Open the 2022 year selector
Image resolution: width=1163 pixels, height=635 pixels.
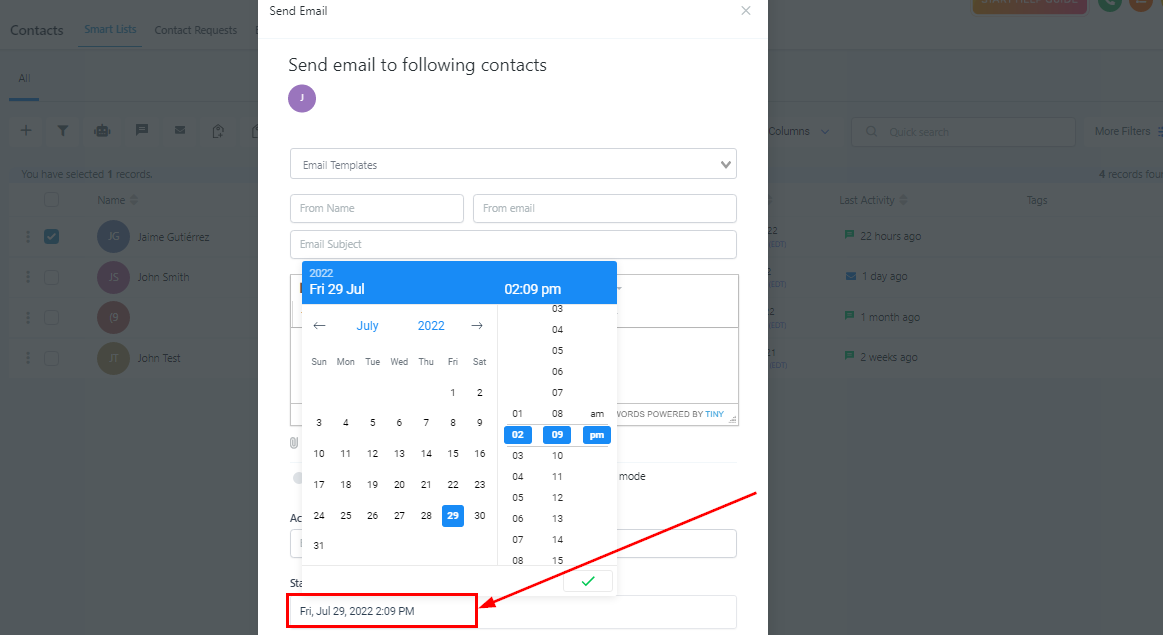tap(431, 326)
